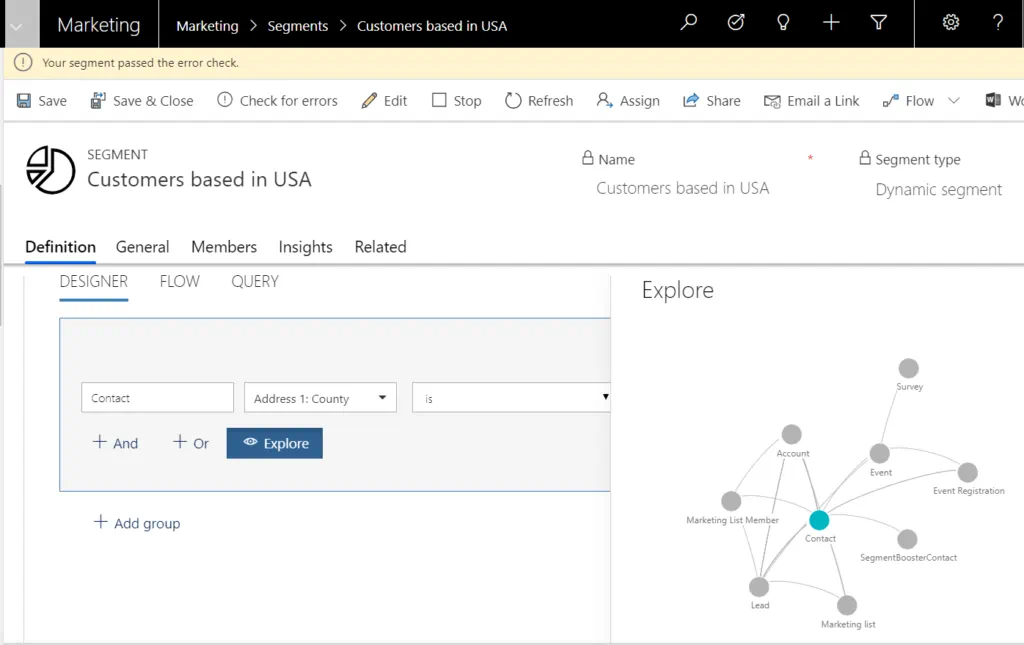
Task: Click Save in the command bar
Action: tap(42, 101)
